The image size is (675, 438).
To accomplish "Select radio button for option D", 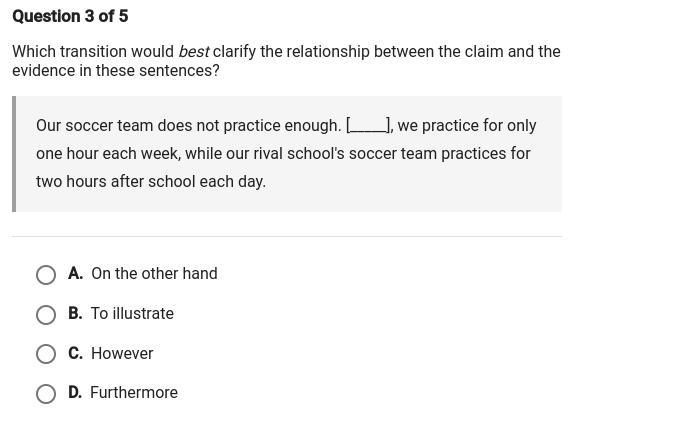I will (46, 394).
